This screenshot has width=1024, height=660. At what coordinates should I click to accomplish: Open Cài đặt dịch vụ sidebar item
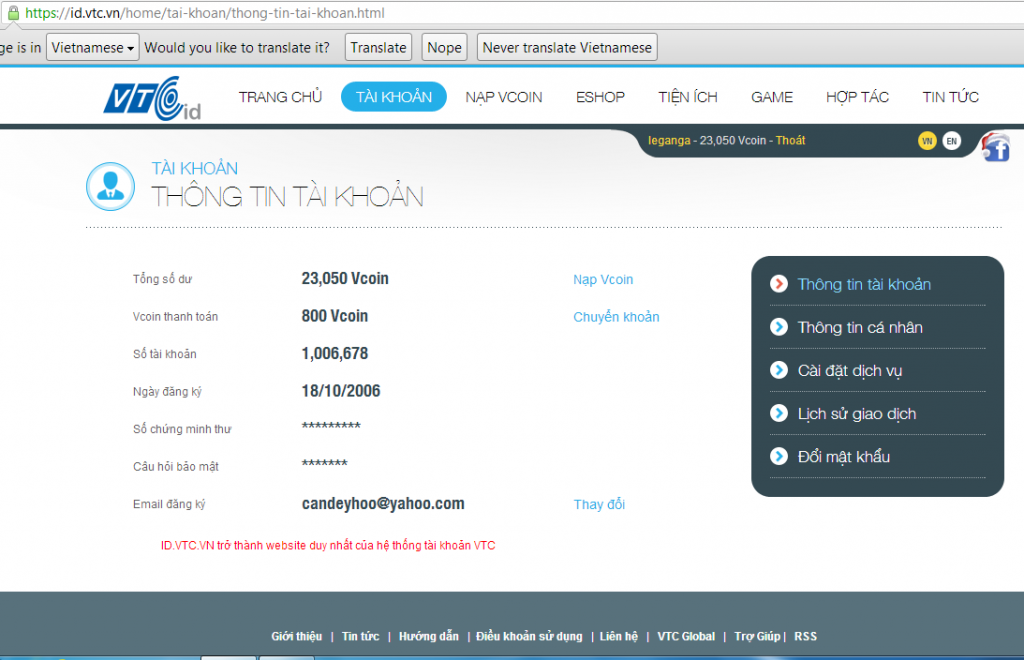[x=850, y=370]
